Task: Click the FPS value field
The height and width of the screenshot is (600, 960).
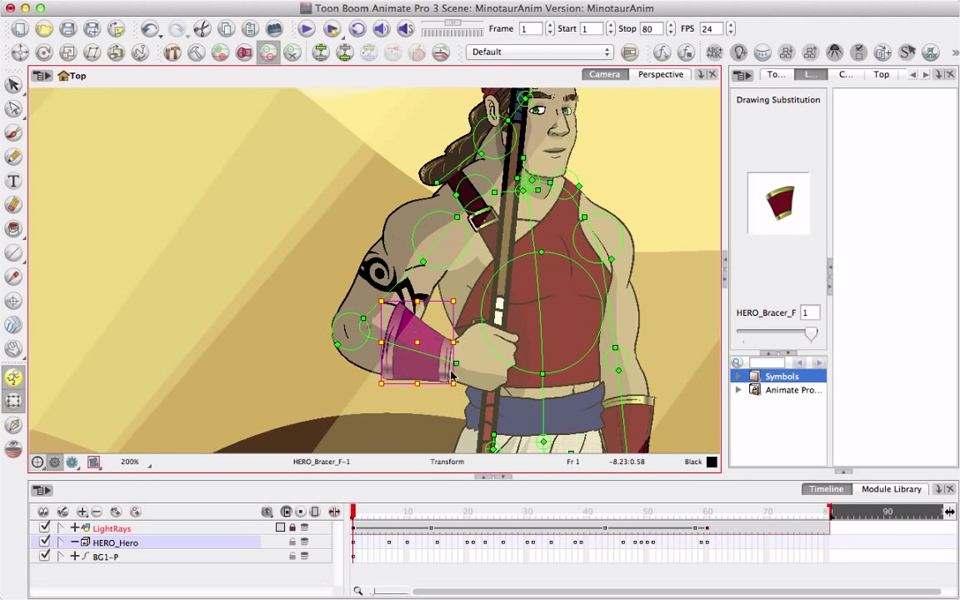Action: coord(711,29)
